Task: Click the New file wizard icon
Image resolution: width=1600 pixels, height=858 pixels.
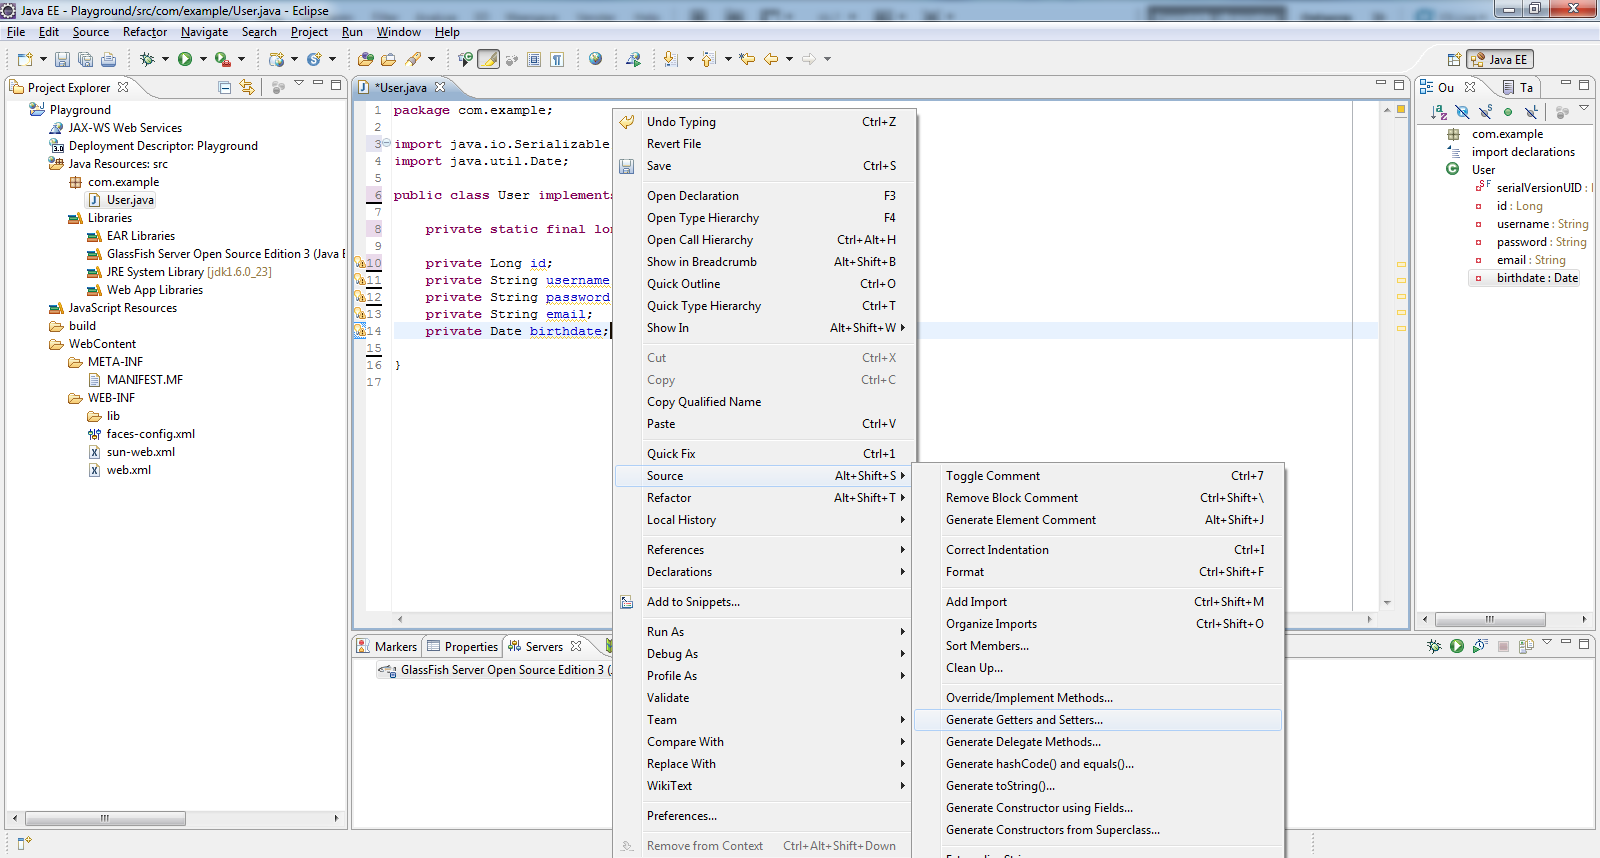Action: [x=25, y=59]
